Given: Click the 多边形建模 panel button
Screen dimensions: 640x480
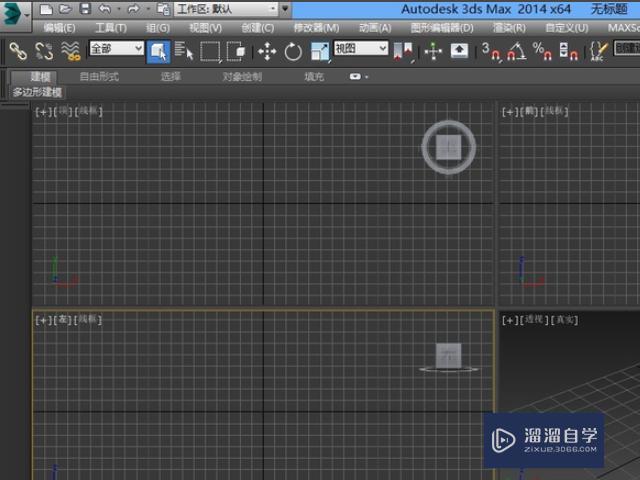Looking at the screenshot, I should click(x=37, y=92).
